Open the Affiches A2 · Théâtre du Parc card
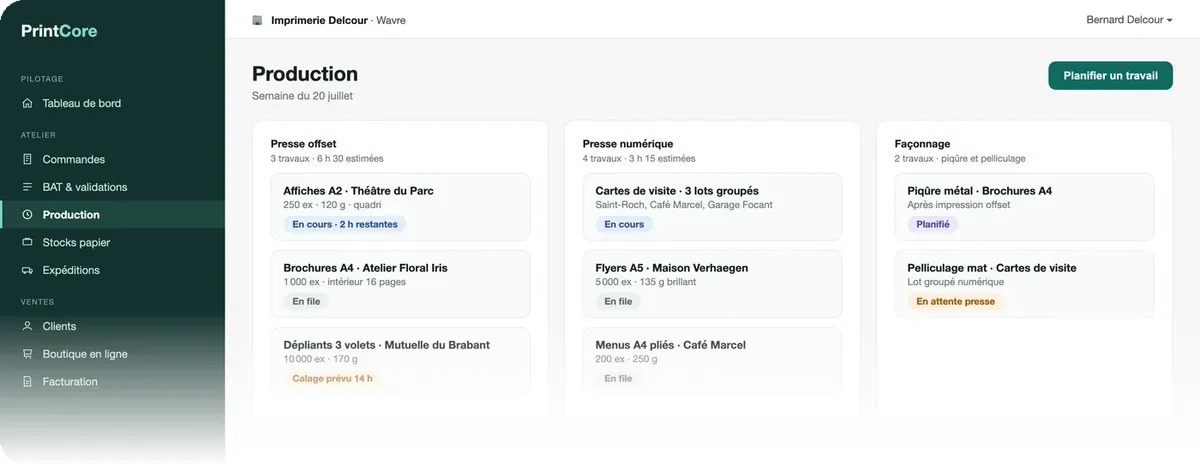This screenshot has height=464, width=1200. (x=400, y=207)
